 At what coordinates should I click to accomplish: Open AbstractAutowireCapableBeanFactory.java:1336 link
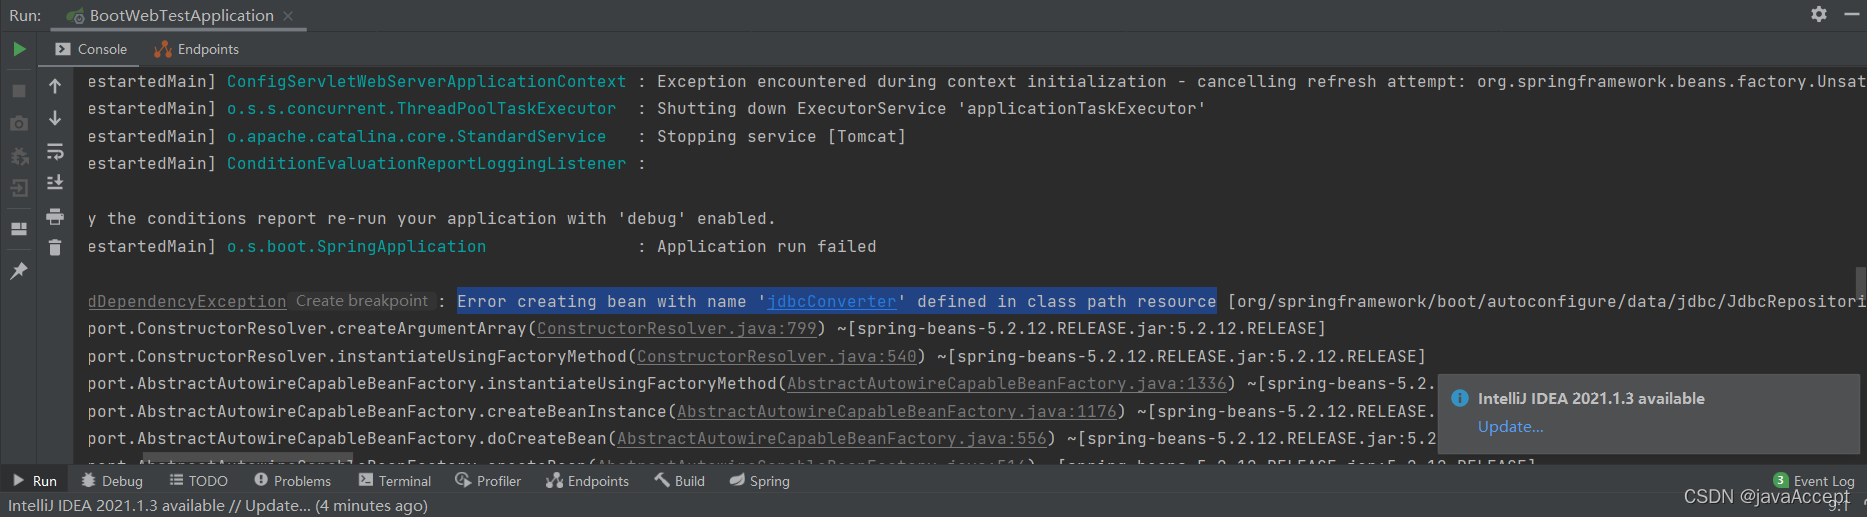pyautogui.click(x=1007, y=384)
